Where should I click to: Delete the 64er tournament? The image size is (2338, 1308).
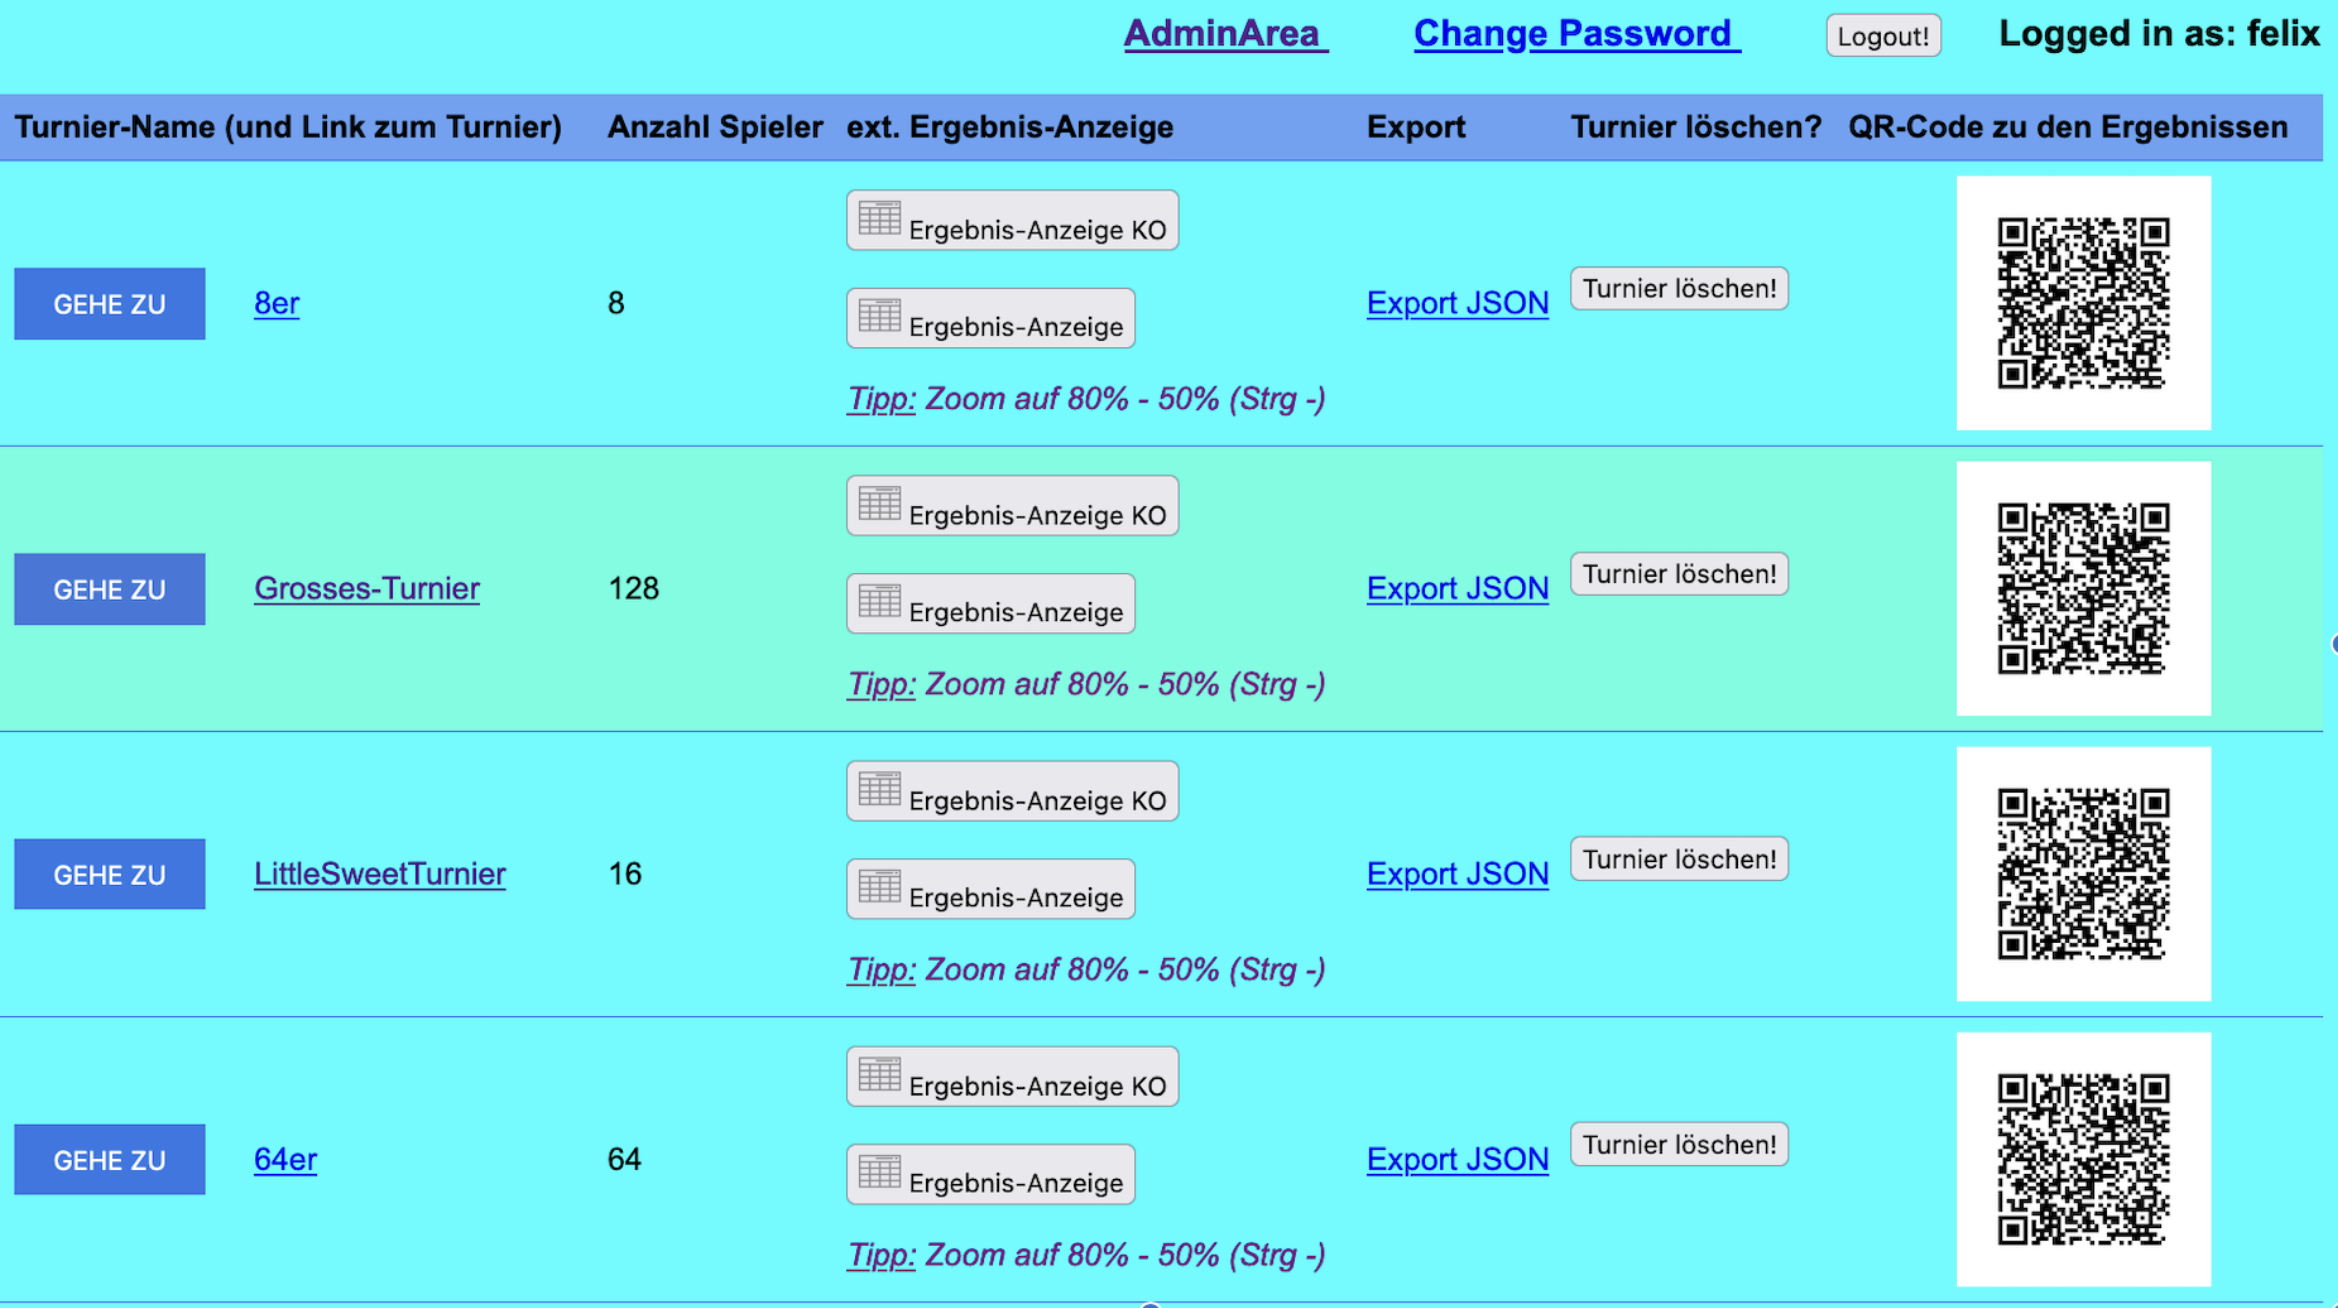pos(1678,1145)
